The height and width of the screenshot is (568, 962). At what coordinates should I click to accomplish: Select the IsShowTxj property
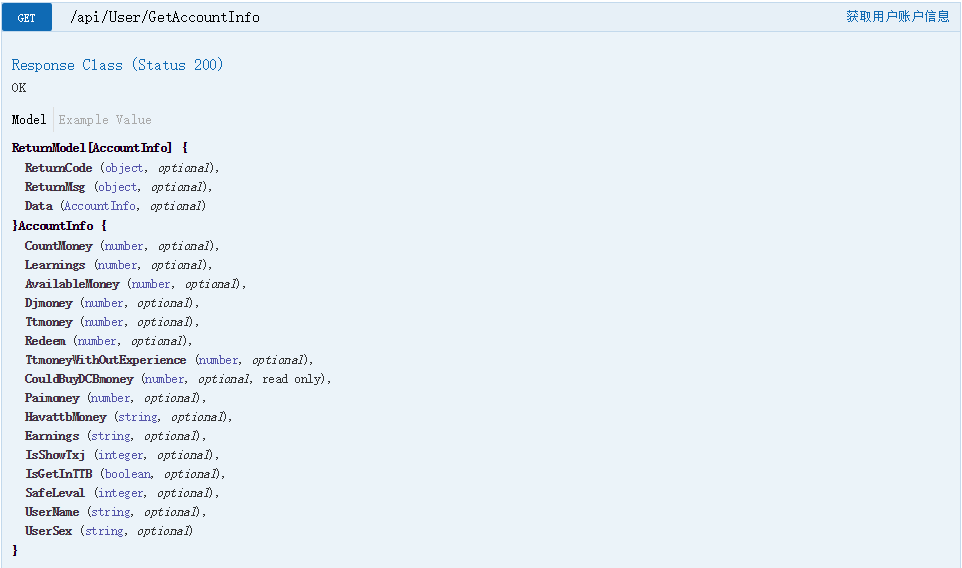coord(55,455)
